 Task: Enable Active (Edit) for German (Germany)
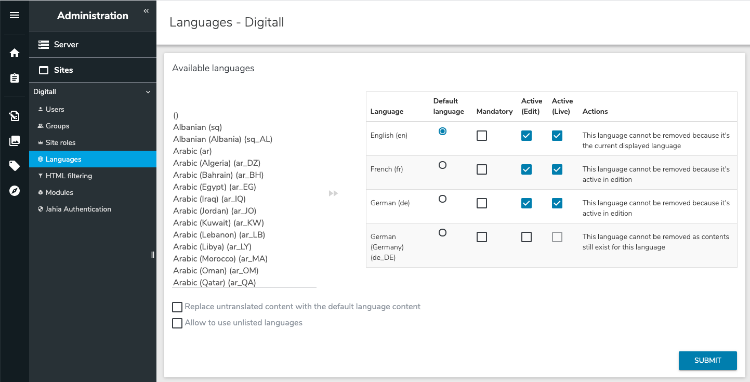point(526,237)
